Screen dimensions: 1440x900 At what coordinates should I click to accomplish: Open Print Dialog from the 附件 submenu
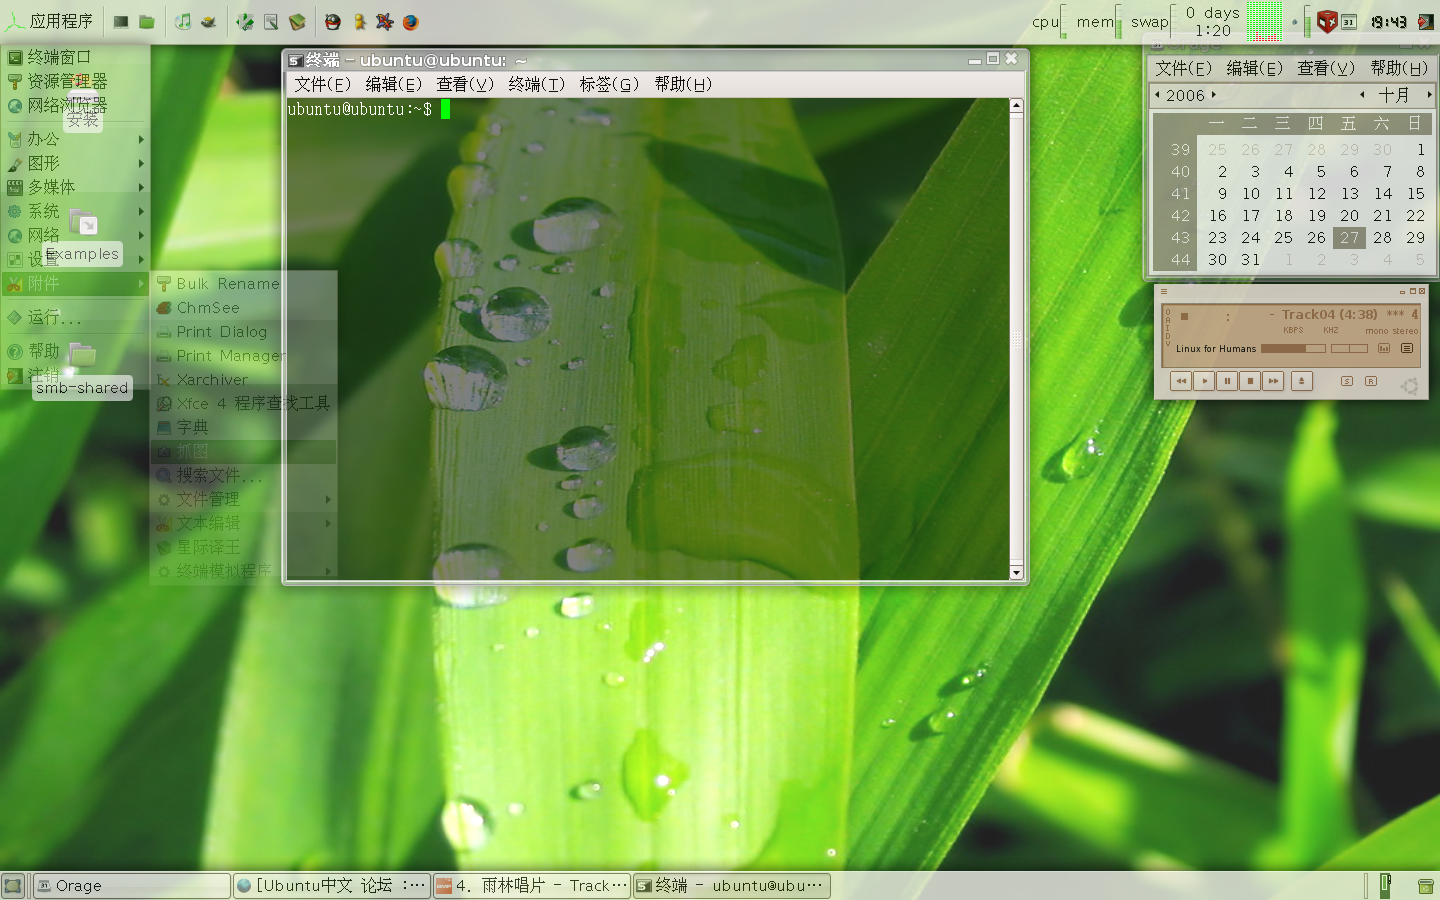point(243,332)
